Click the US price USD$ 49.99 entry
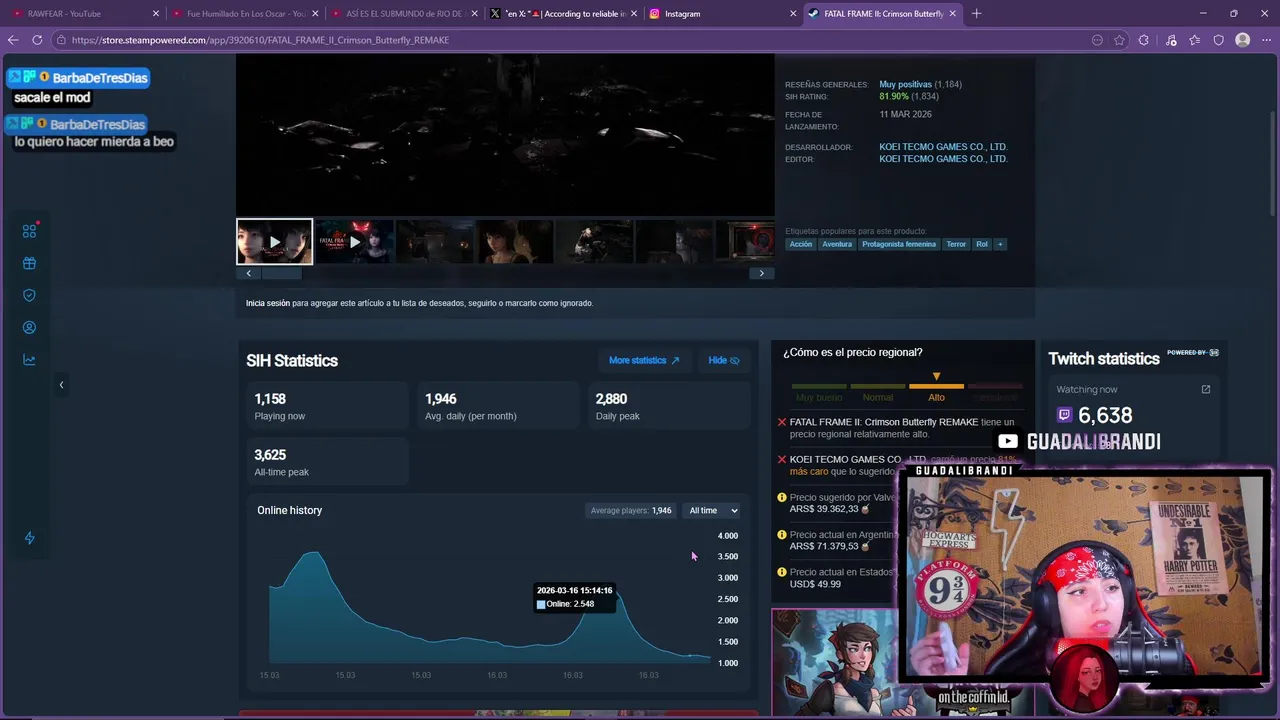1280x720 pixels. pyautogui.click(x=835, y=578)
